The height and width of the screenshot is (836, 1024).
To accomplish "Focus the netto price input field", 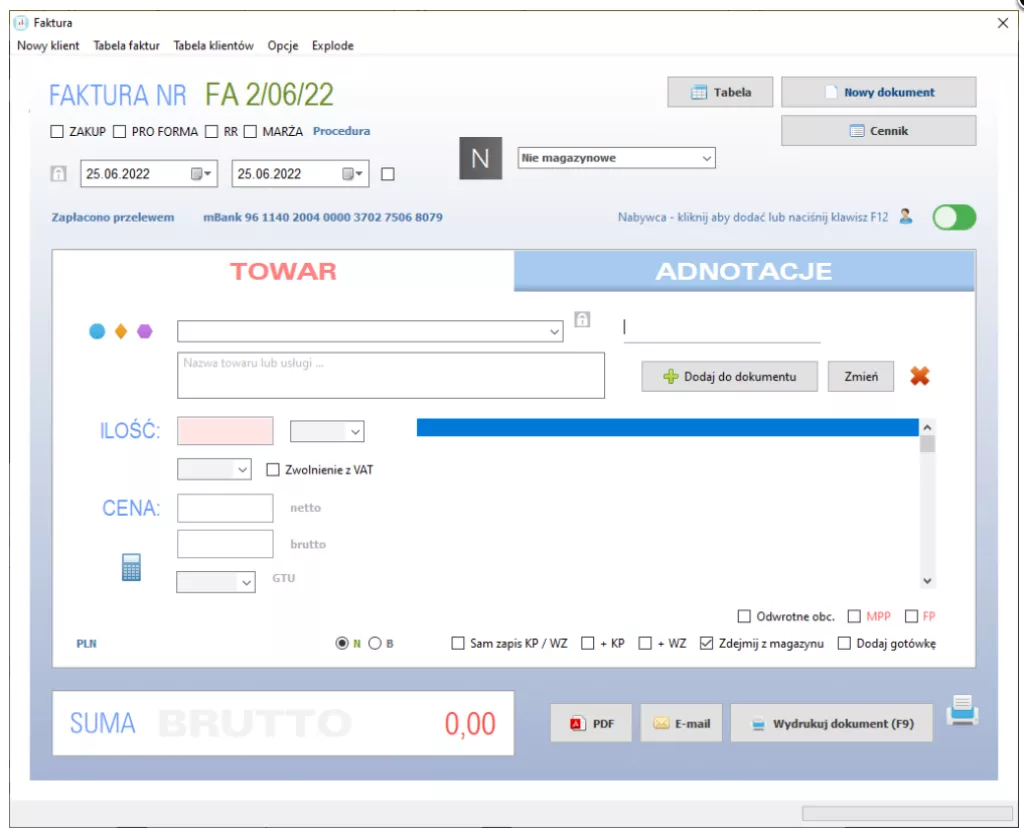I will coord(225,508).
